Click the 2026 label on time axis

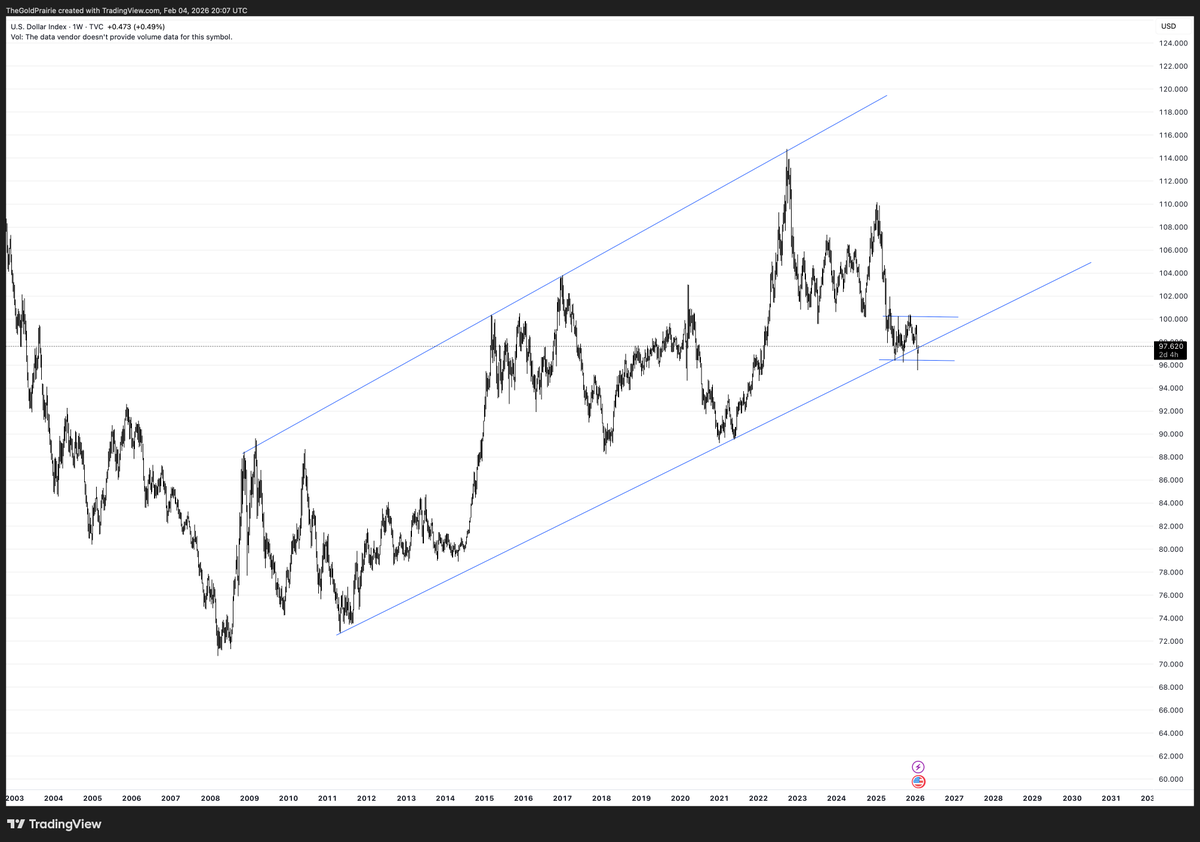coord(915,799)
